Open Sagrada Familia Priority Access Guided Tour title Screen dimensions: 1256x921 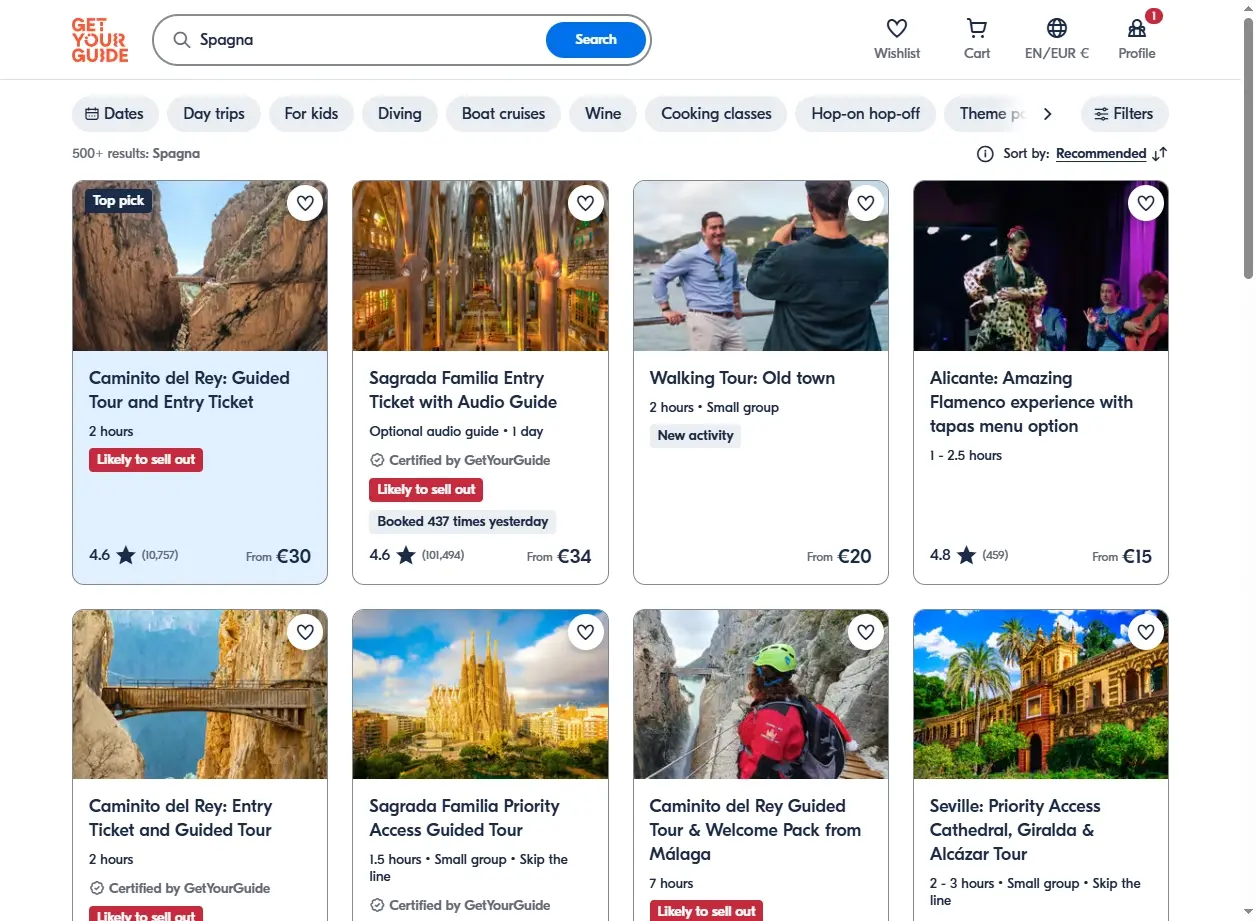[x=464, y=818]
